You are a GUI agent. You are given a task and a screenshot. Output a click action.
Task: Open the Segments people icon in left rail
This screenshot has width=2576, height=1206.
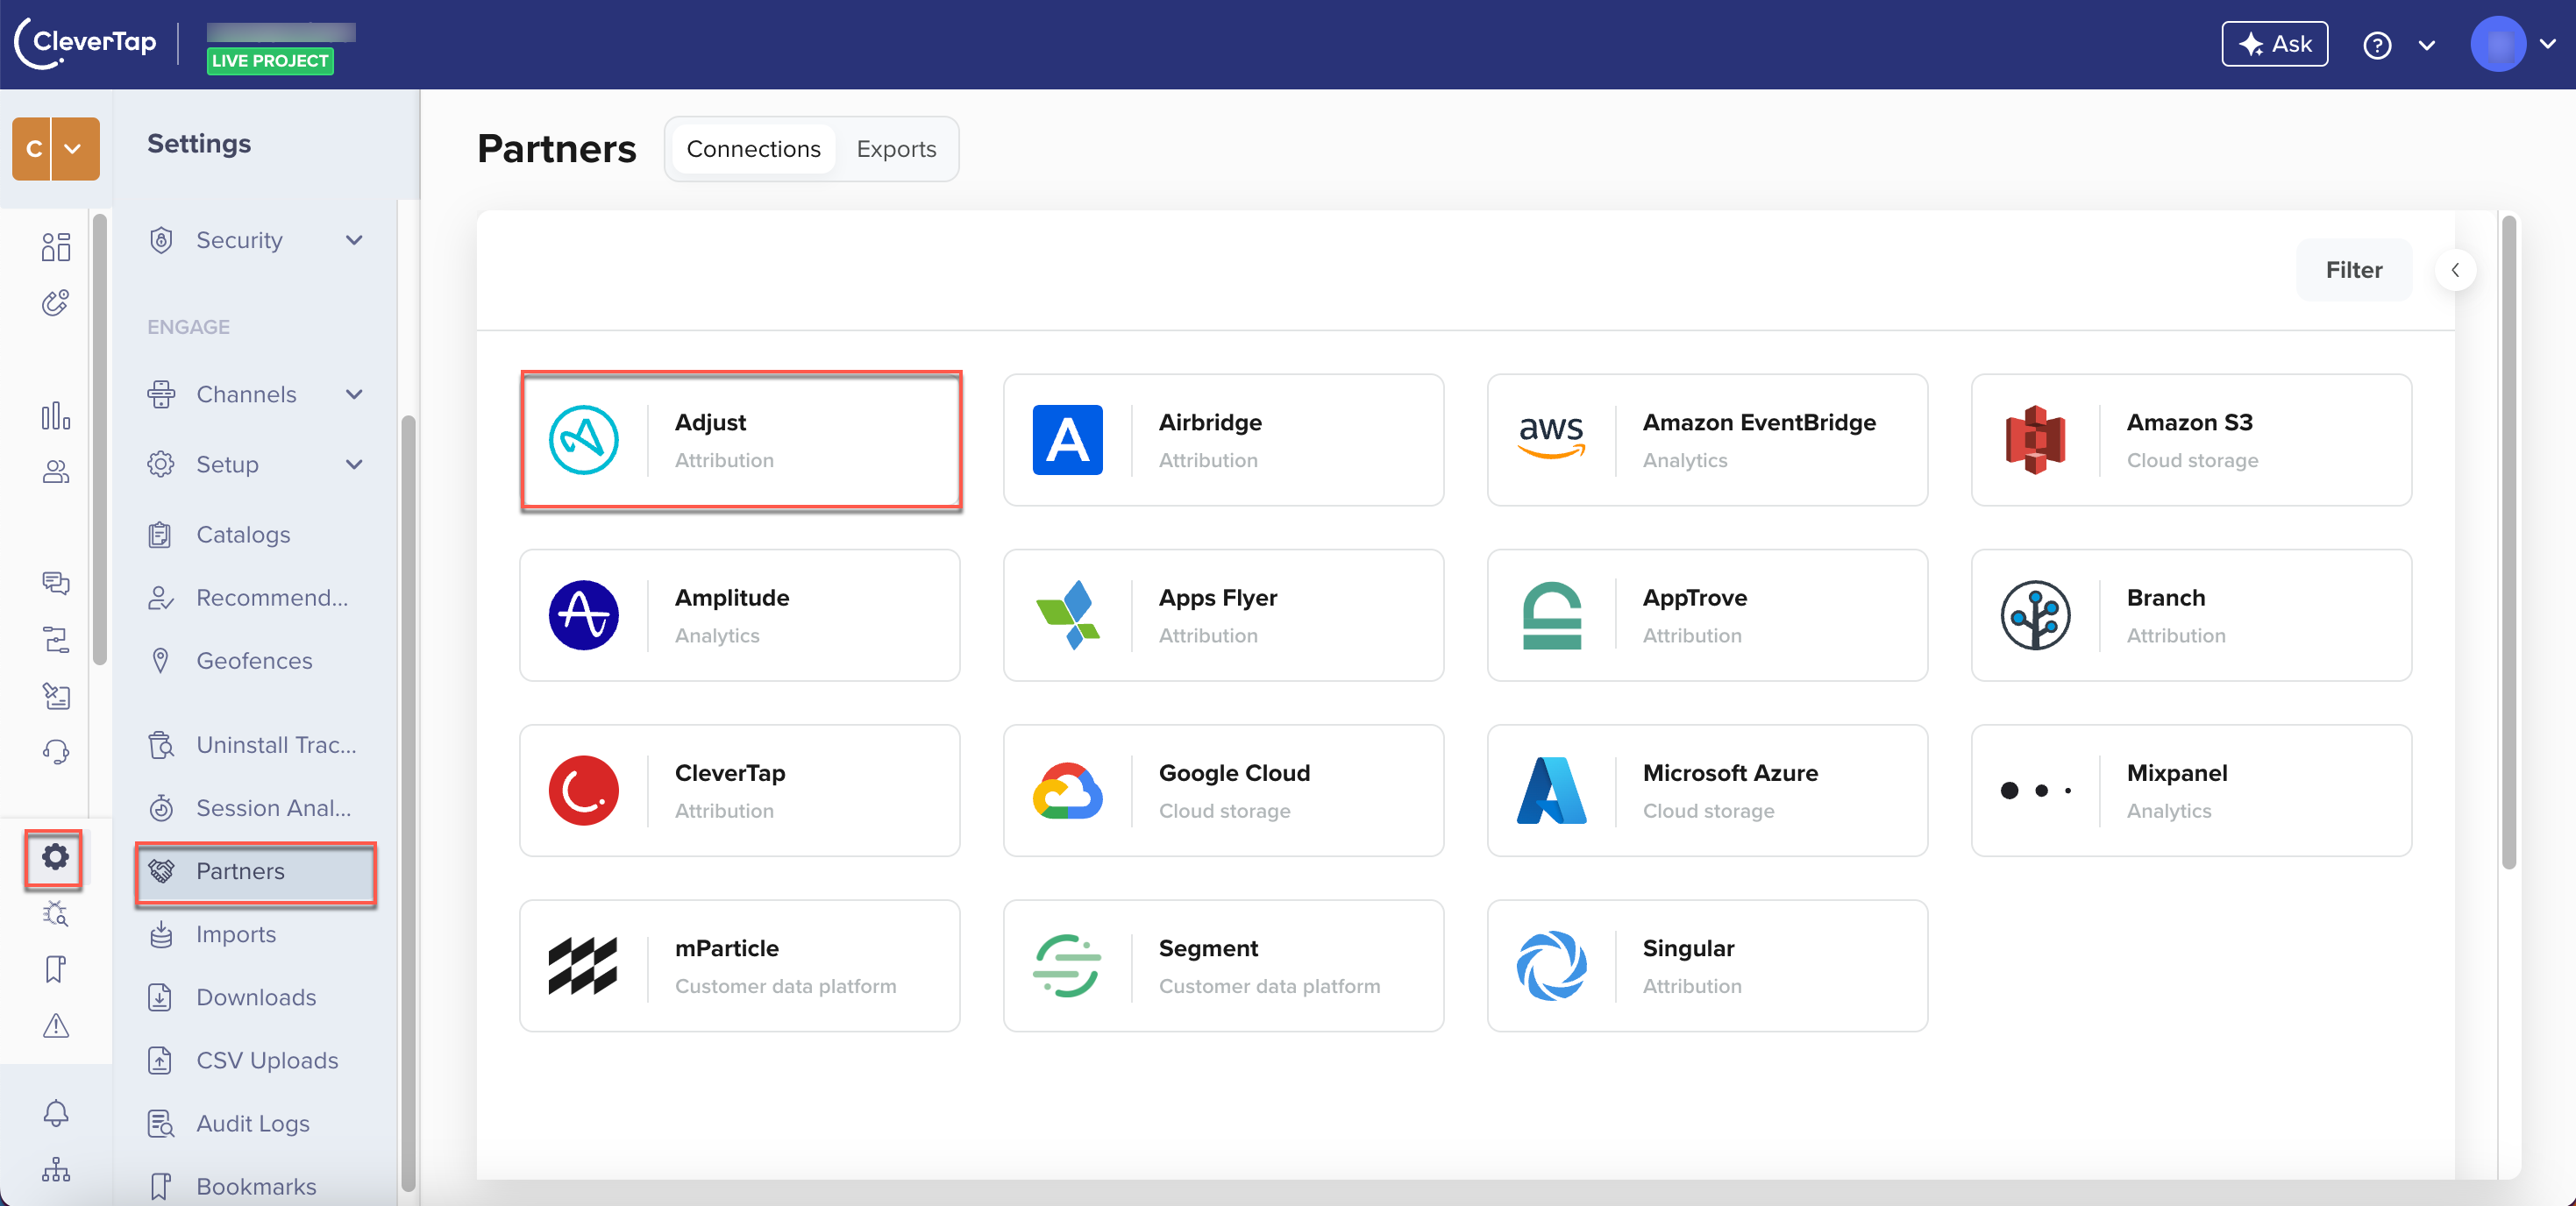tap(56, 471)
